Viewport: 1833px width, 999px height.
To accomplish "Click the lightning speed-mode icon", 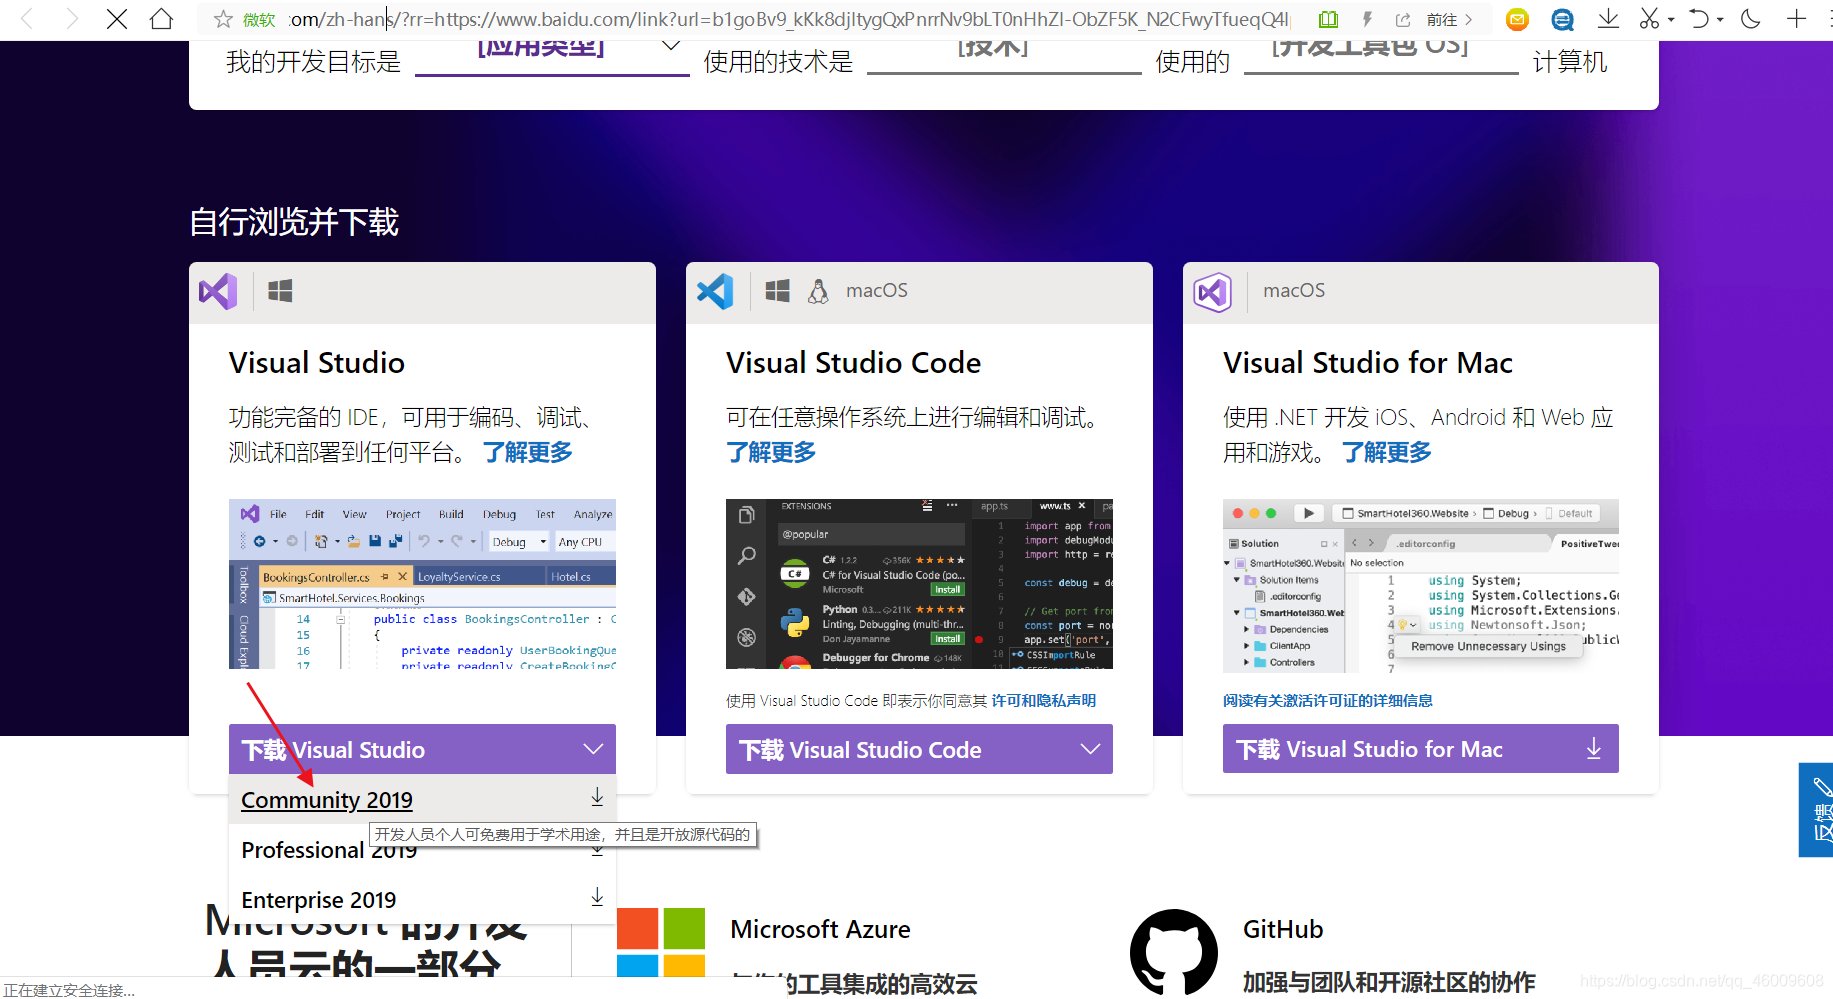I will [1367, 19].
